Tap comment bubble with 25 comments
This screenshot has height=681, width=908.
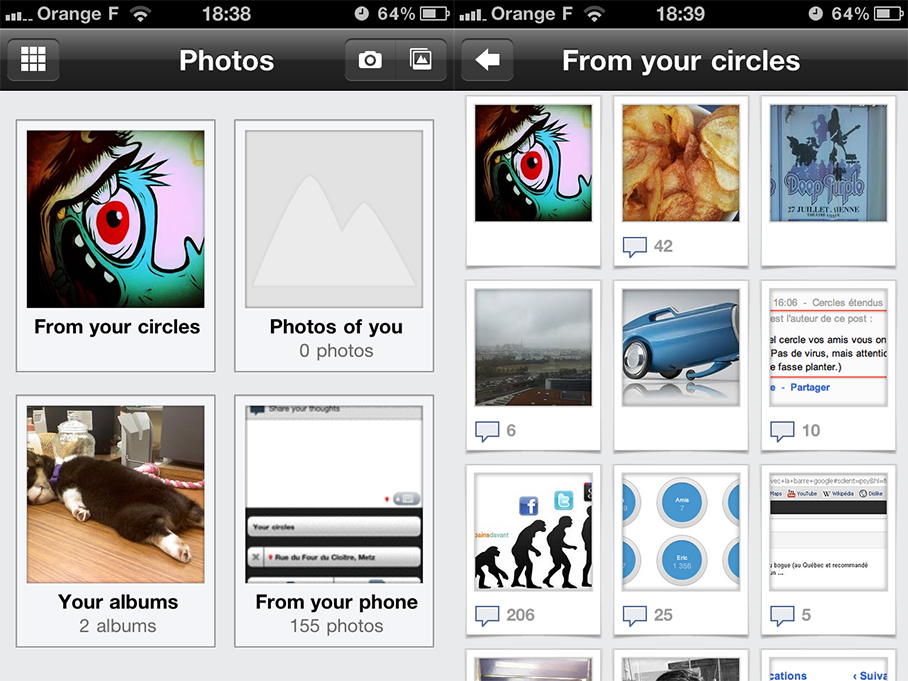635,615
